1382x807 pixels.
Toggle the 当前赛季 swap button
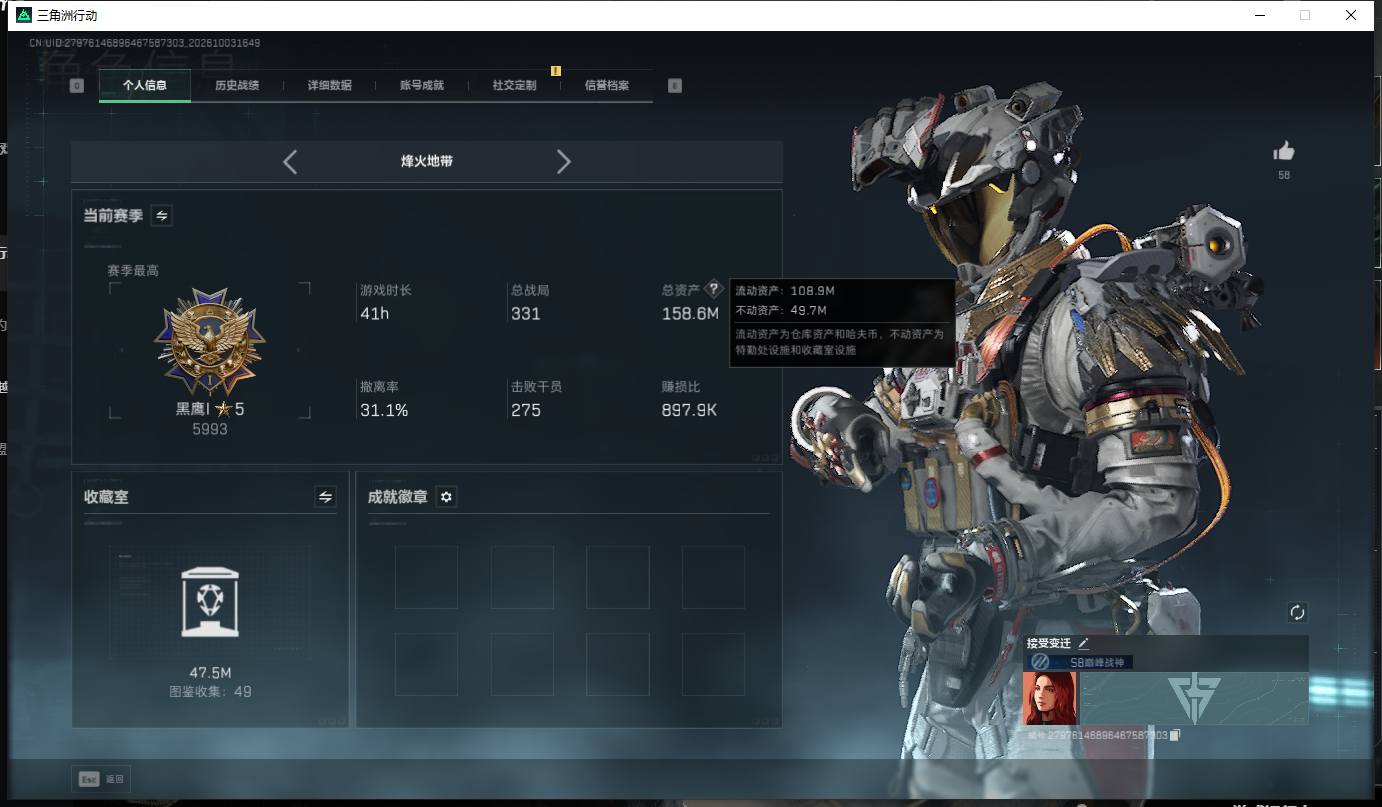[161, 215]
